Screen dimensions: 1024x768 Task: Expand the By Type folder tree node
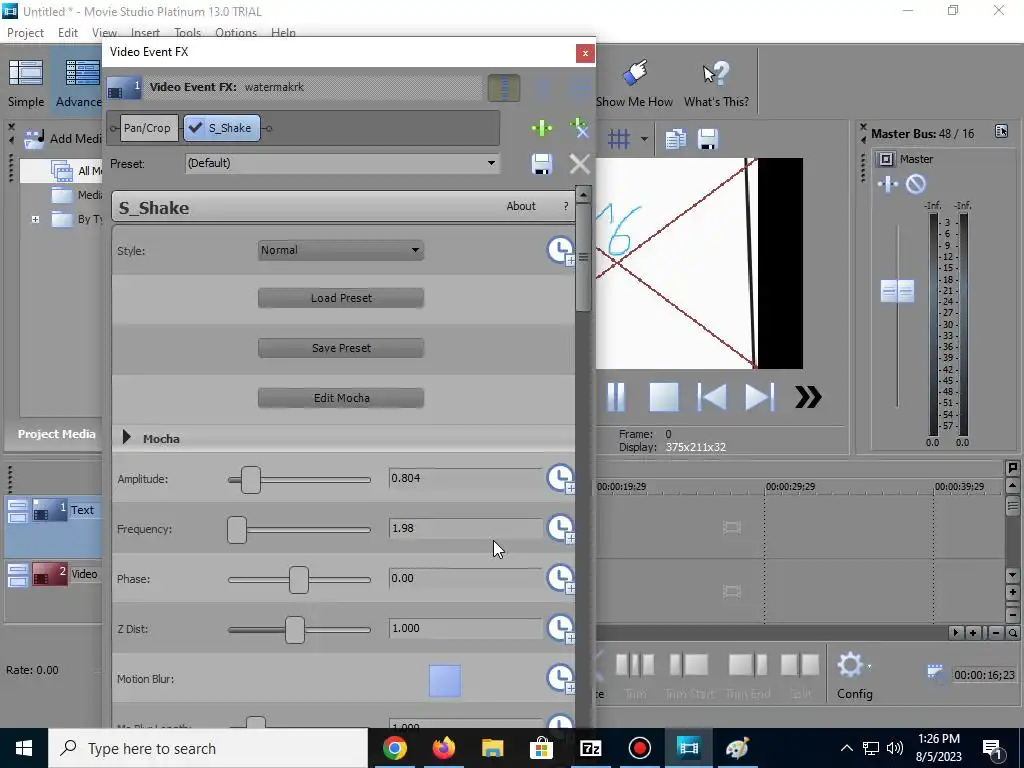tap(35, 219)
